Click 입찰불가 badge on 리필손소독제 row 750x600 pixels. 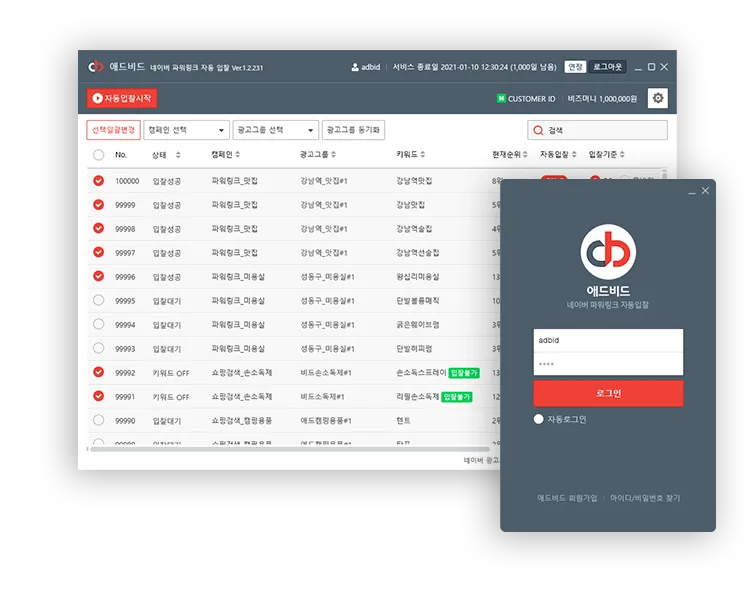tap(457, 397)
